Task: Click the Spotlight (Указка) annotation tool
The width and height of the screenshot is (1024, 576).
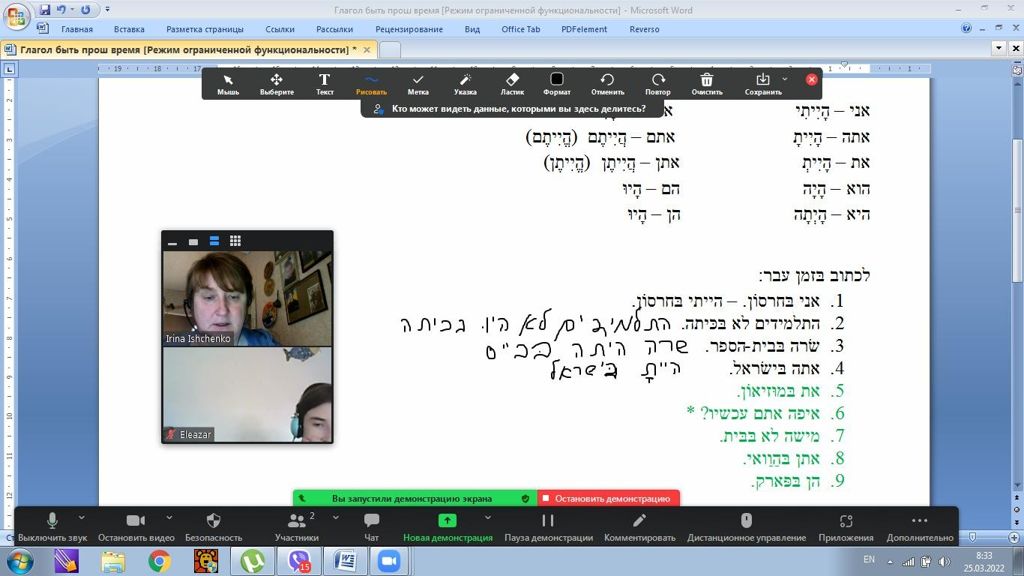Action: [x=465, y=83]
